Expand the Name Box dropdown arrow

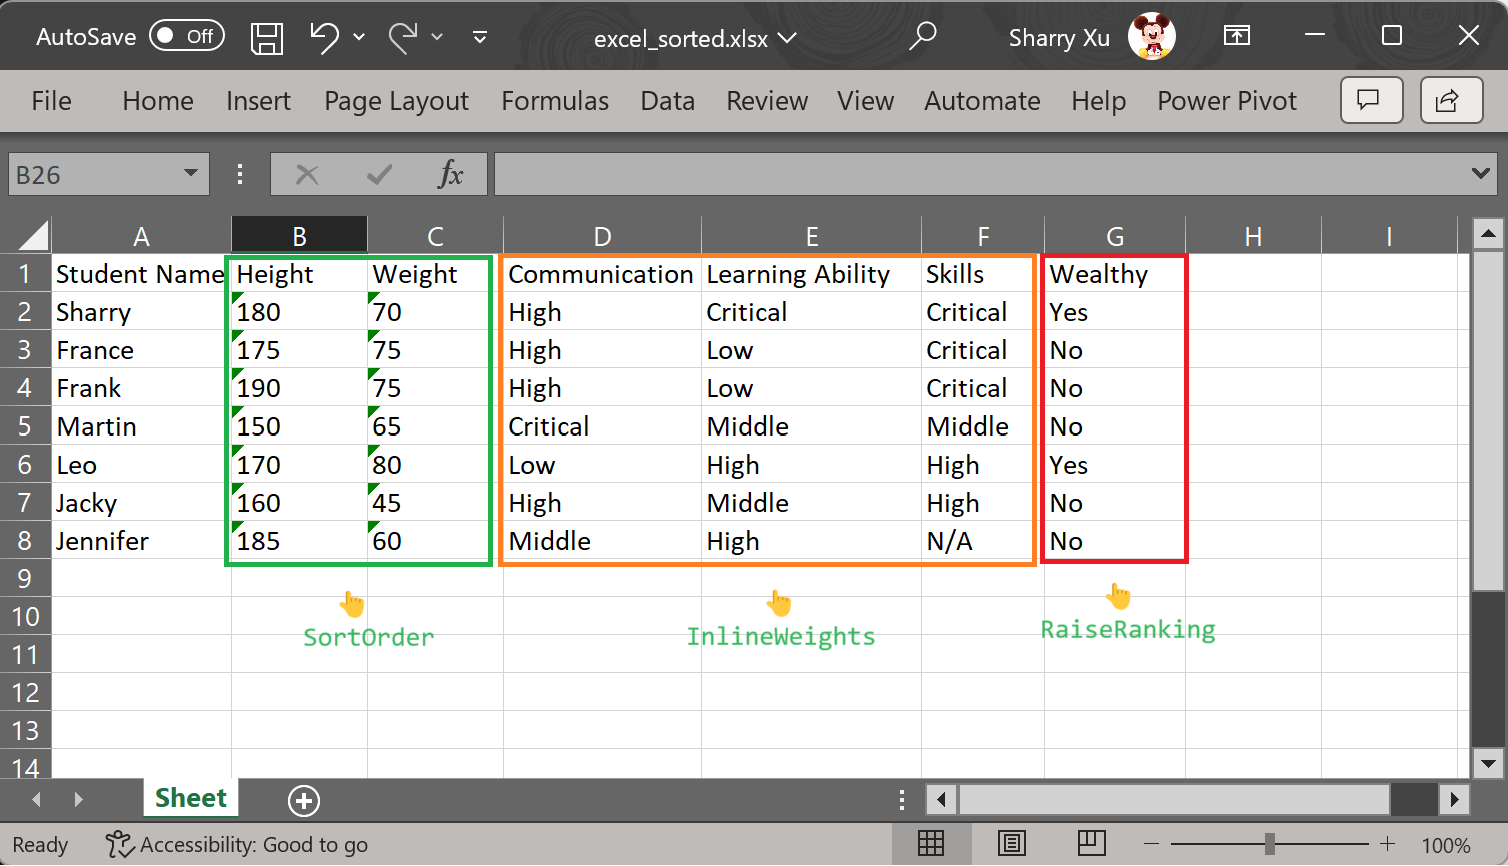coord(191,174)
